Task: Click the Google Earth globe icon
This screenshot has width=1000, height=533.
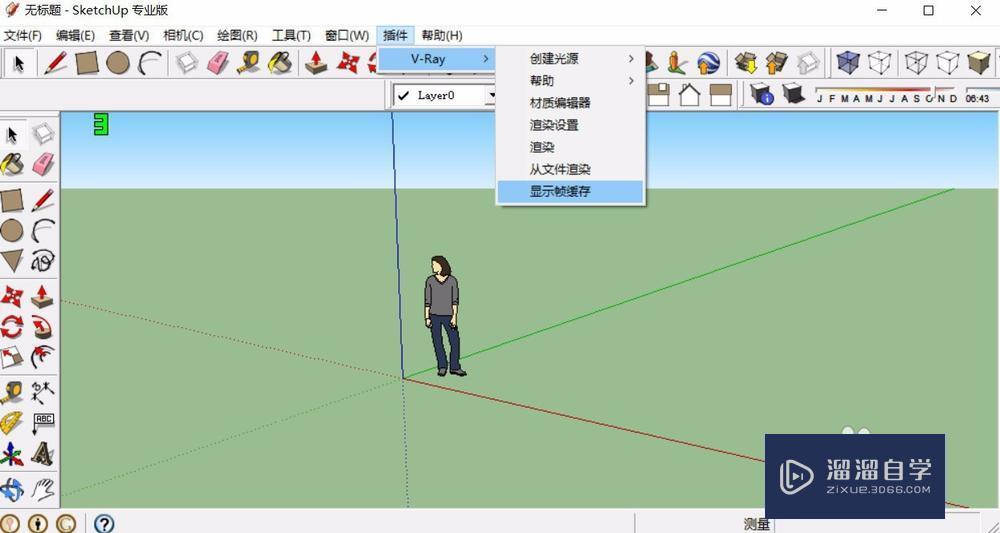Action: point(708,63)
